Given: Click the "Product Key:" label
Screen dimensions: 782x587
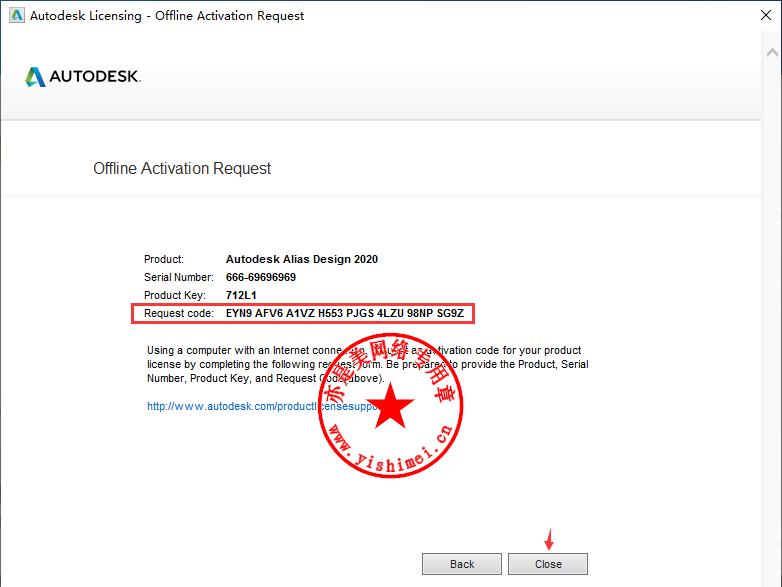Looking at the screenshot, I should click(175, 295).
